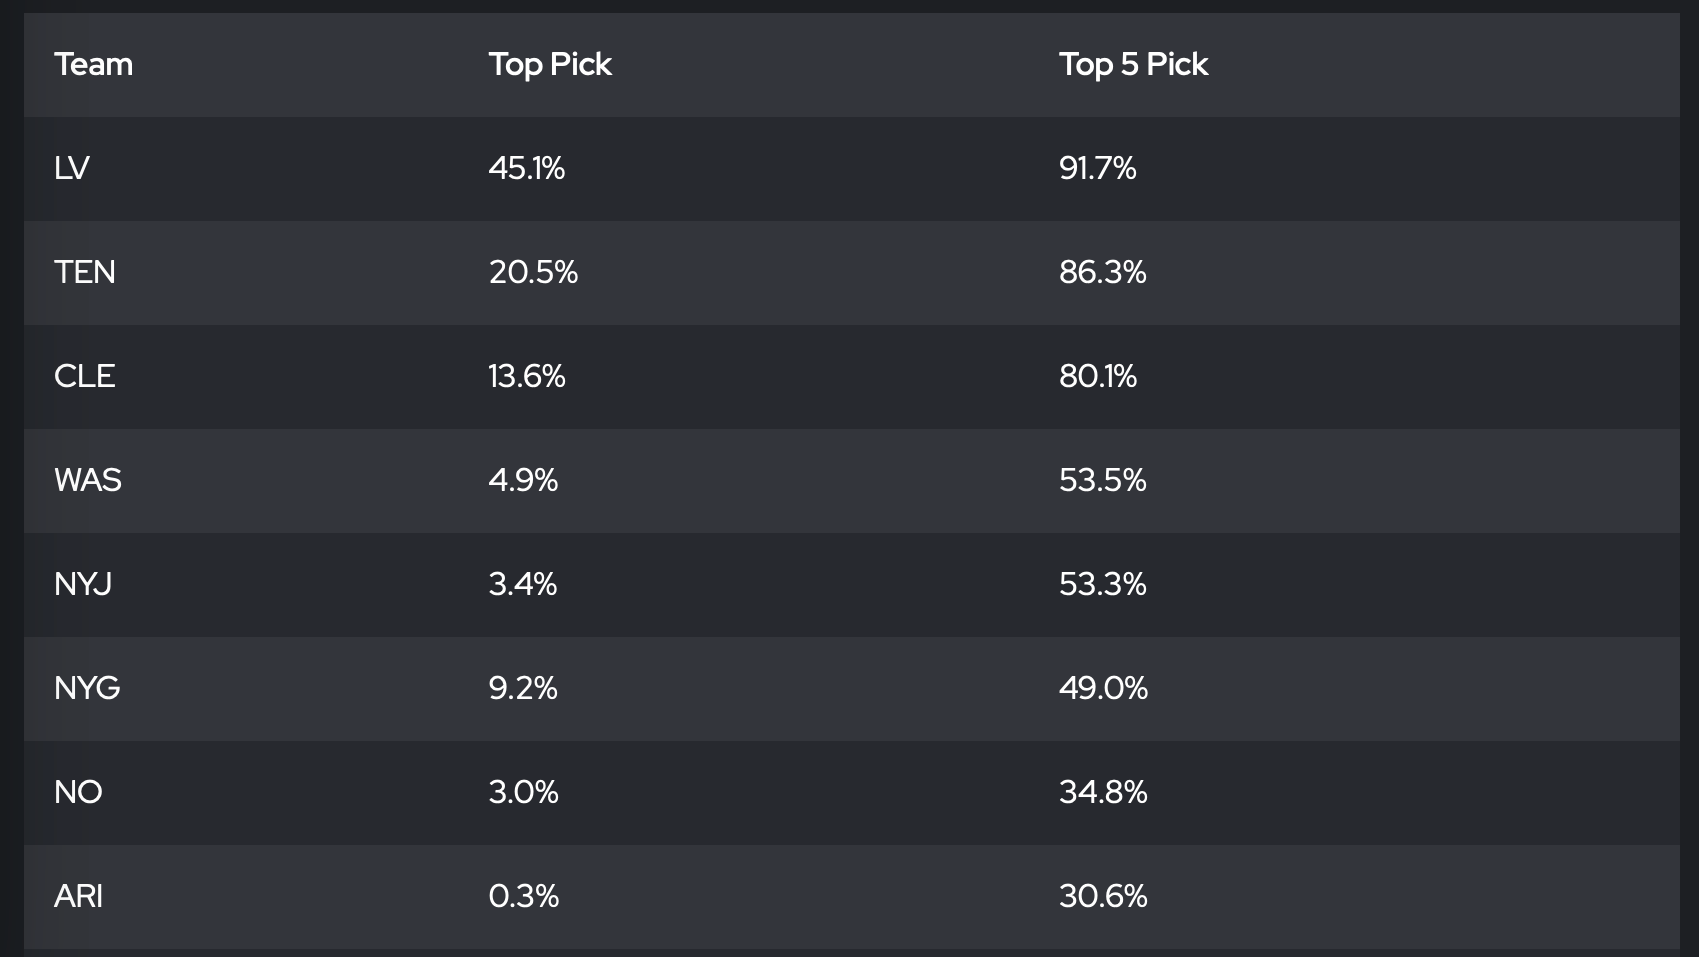Click TEN's 20.5% top pick value

point(533,272)
